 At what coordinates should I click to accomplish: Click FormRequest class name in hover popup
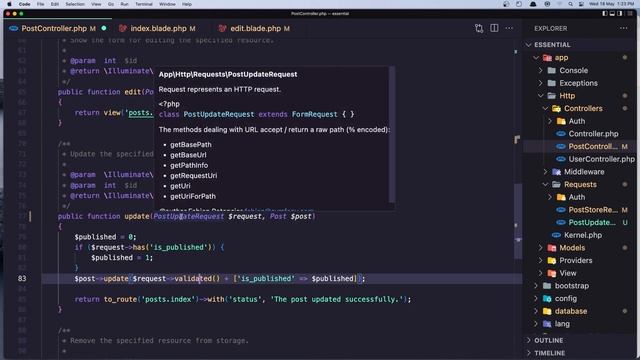click(315, 114)
